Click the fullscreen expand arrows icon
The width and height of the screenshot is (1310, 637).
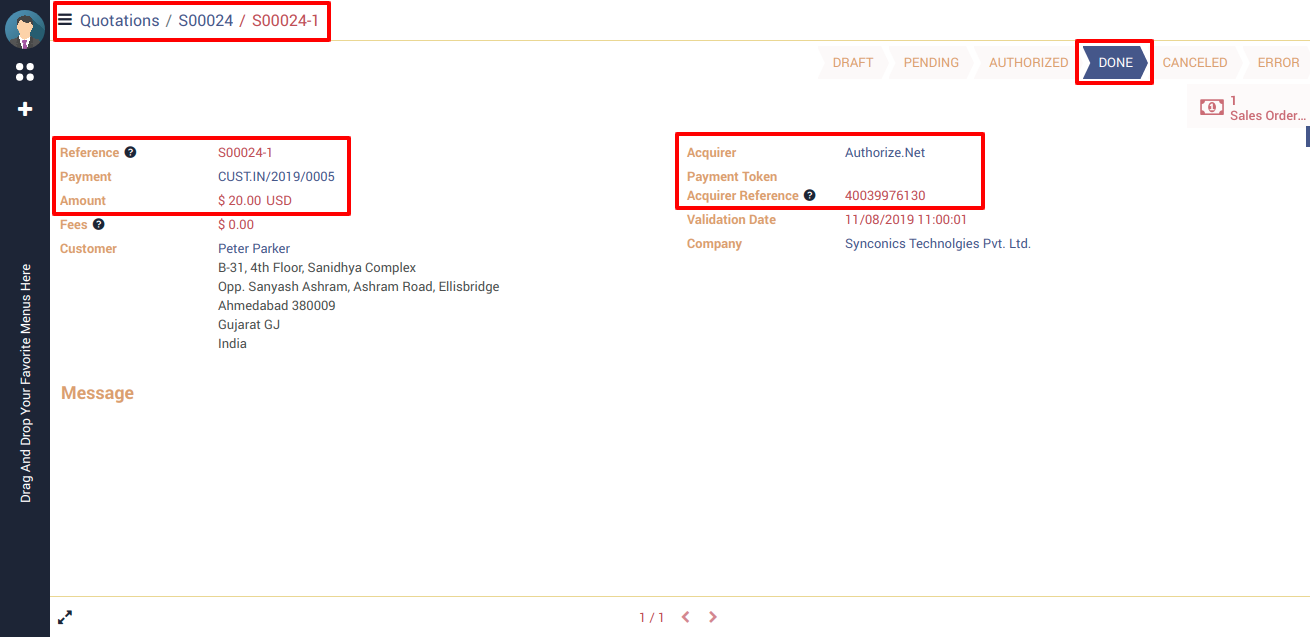click(65, 617)
